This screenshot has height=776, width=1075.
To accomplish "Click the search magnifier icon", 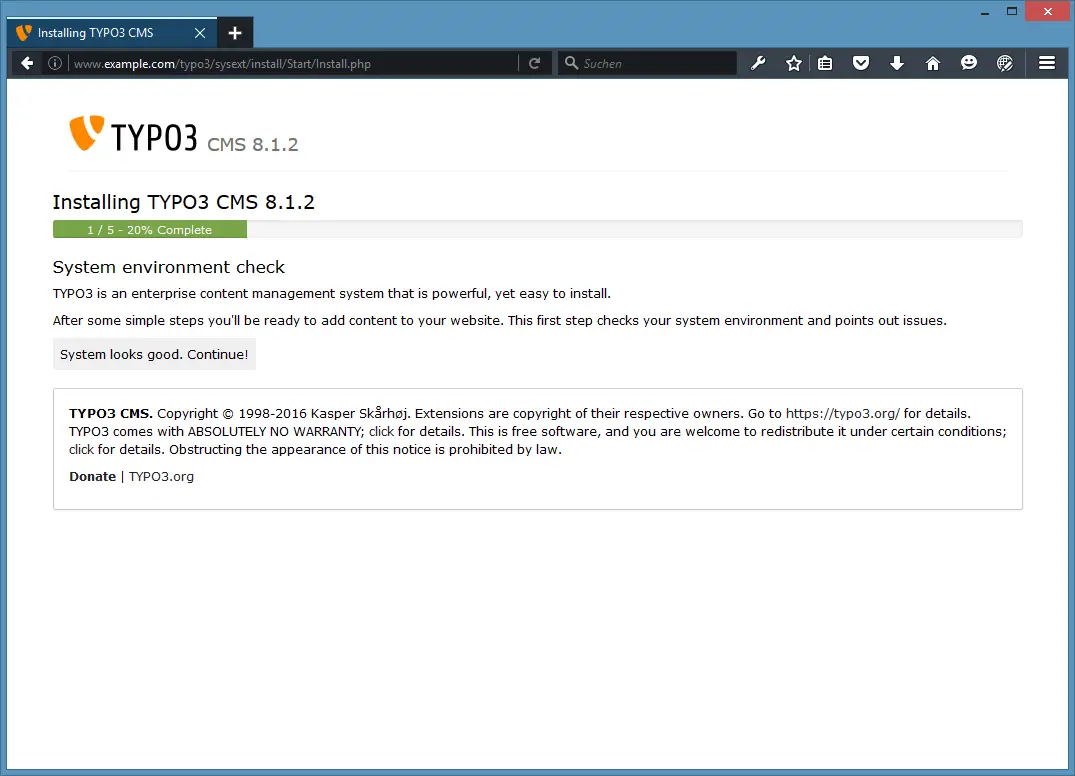I will coord(571,63).
